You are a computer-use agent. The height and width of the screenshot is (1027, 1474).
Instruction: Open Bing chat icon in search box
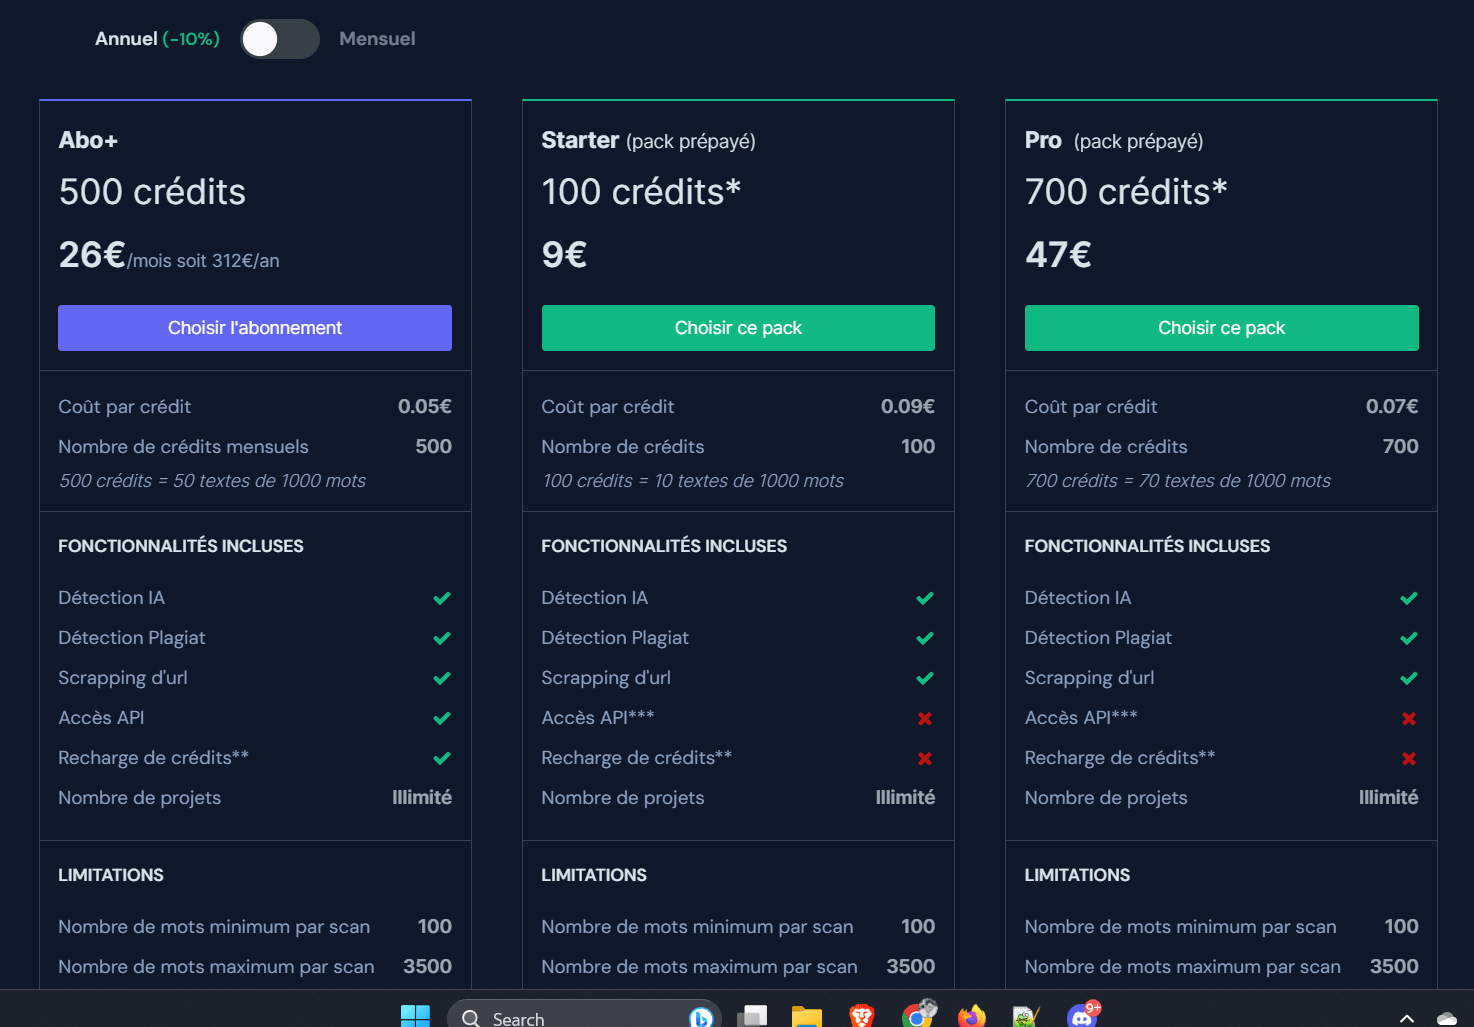point(701,1018)
